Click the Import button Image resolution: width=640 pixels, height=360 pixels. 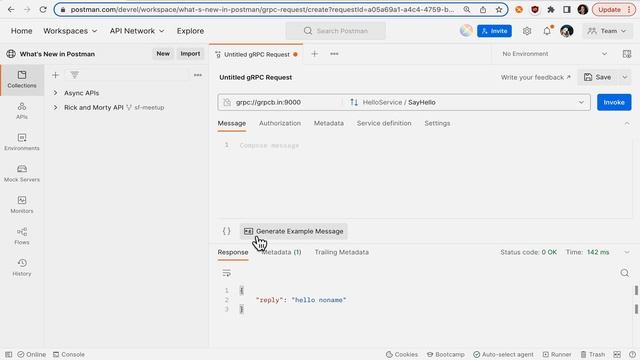(x=190, y=54)
